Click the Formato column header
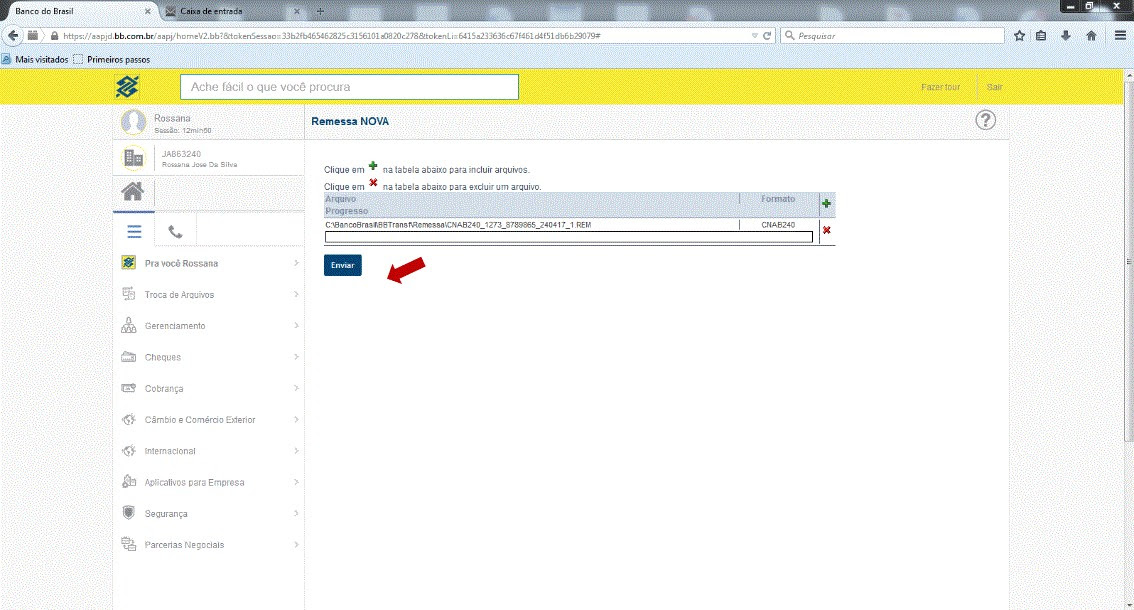1134x610 pixels. pos(778,199)
